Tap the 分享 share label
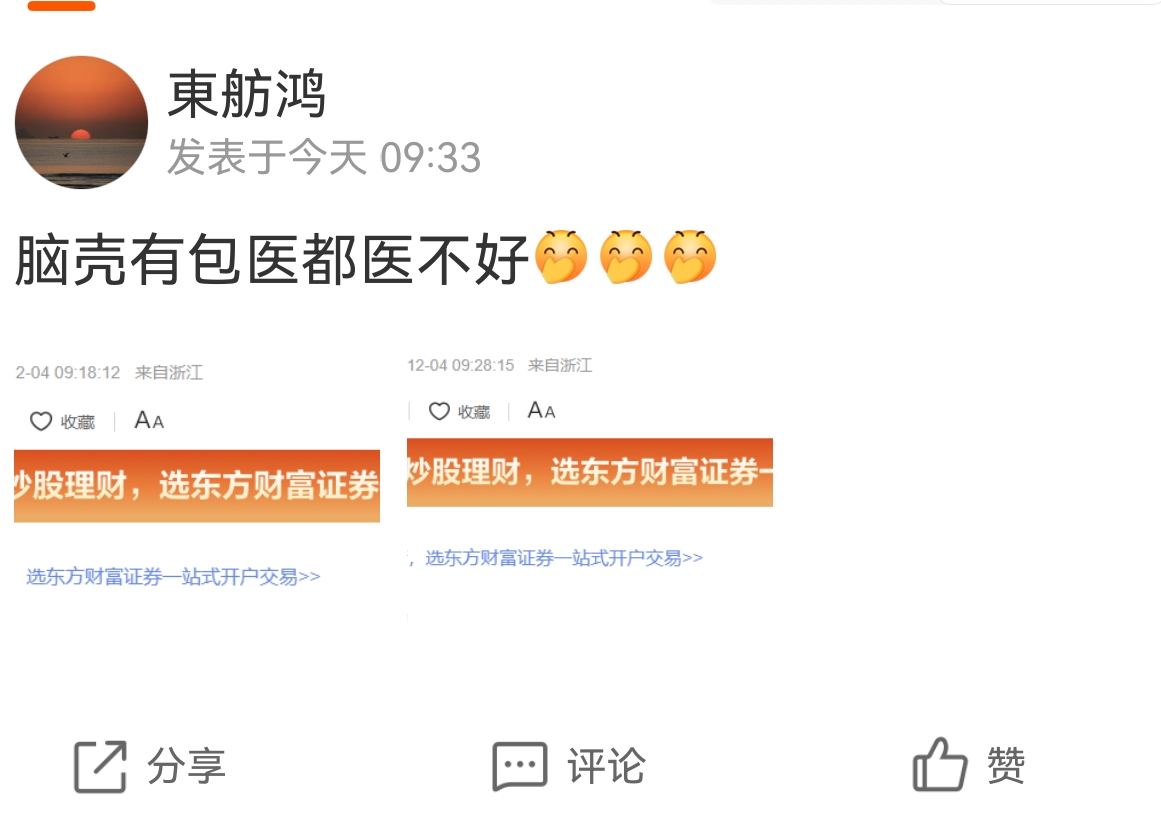 click(x=187, y=766)
